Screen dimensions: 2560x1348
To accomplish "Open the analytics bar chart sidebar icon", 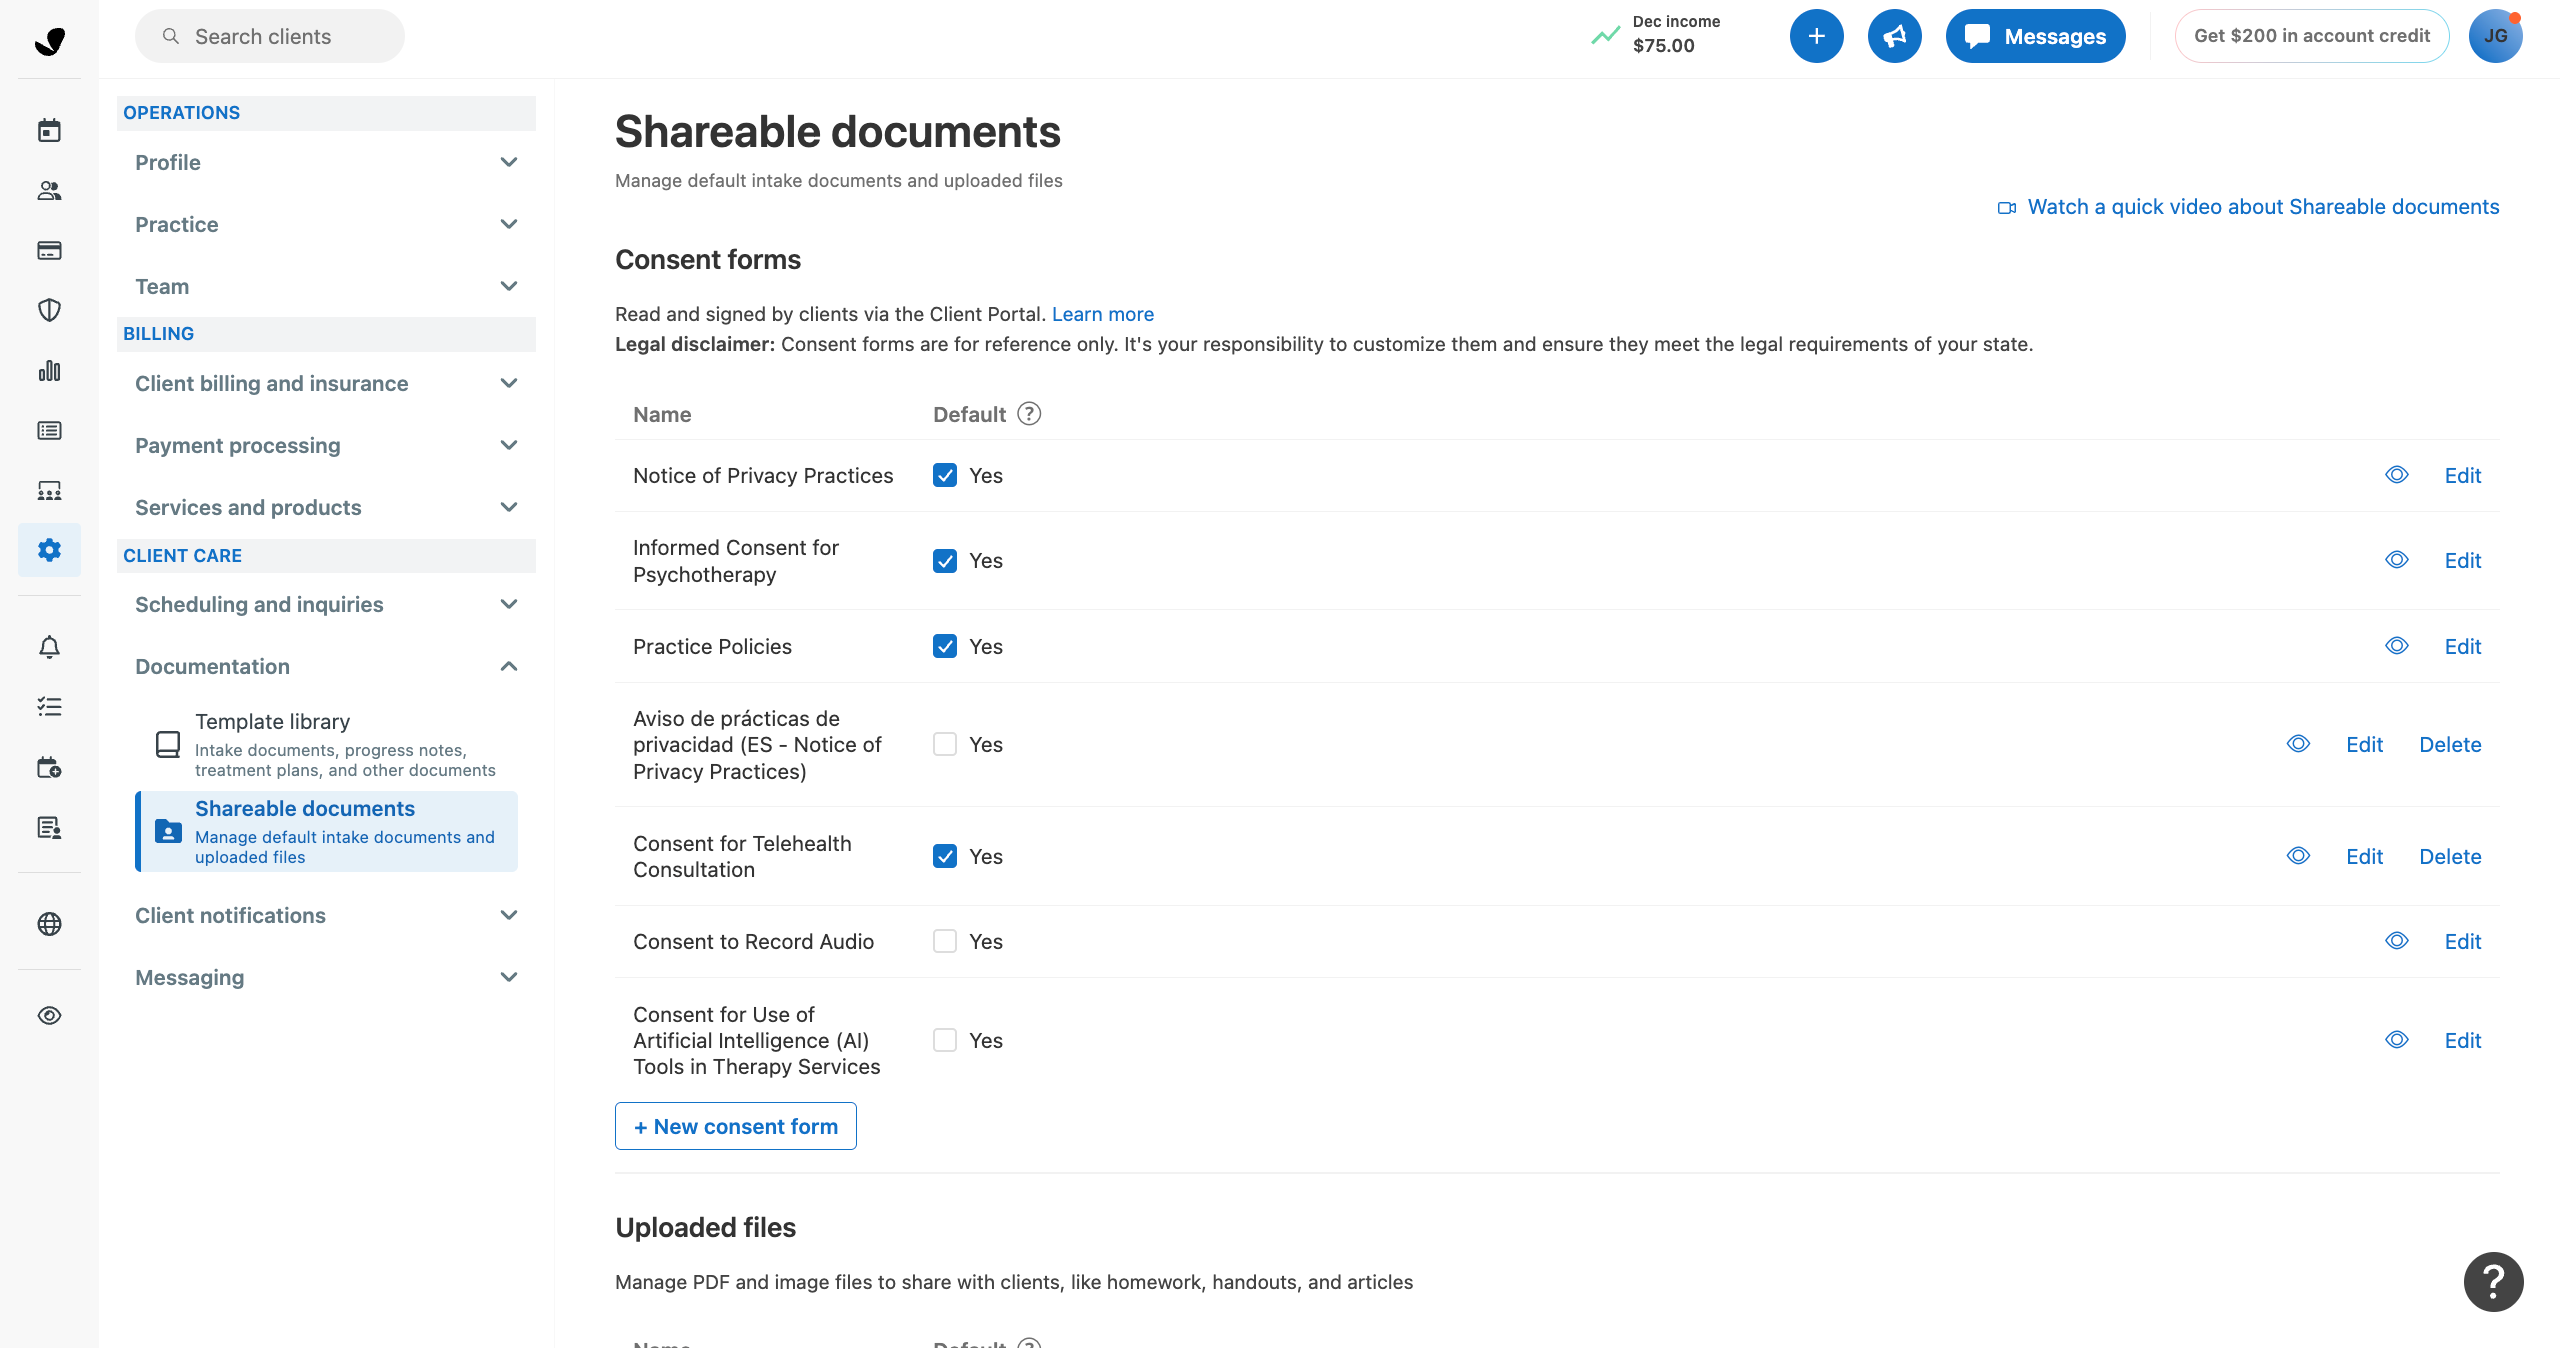I will [49, 371].
